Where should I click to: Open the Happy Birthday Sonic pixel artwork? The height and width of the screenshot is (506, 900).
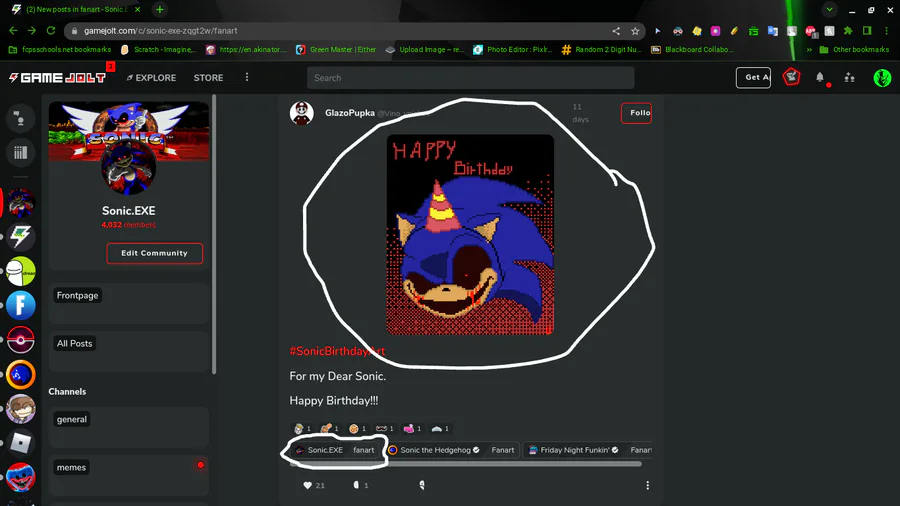pyautogui.click(x=470, y=235)
